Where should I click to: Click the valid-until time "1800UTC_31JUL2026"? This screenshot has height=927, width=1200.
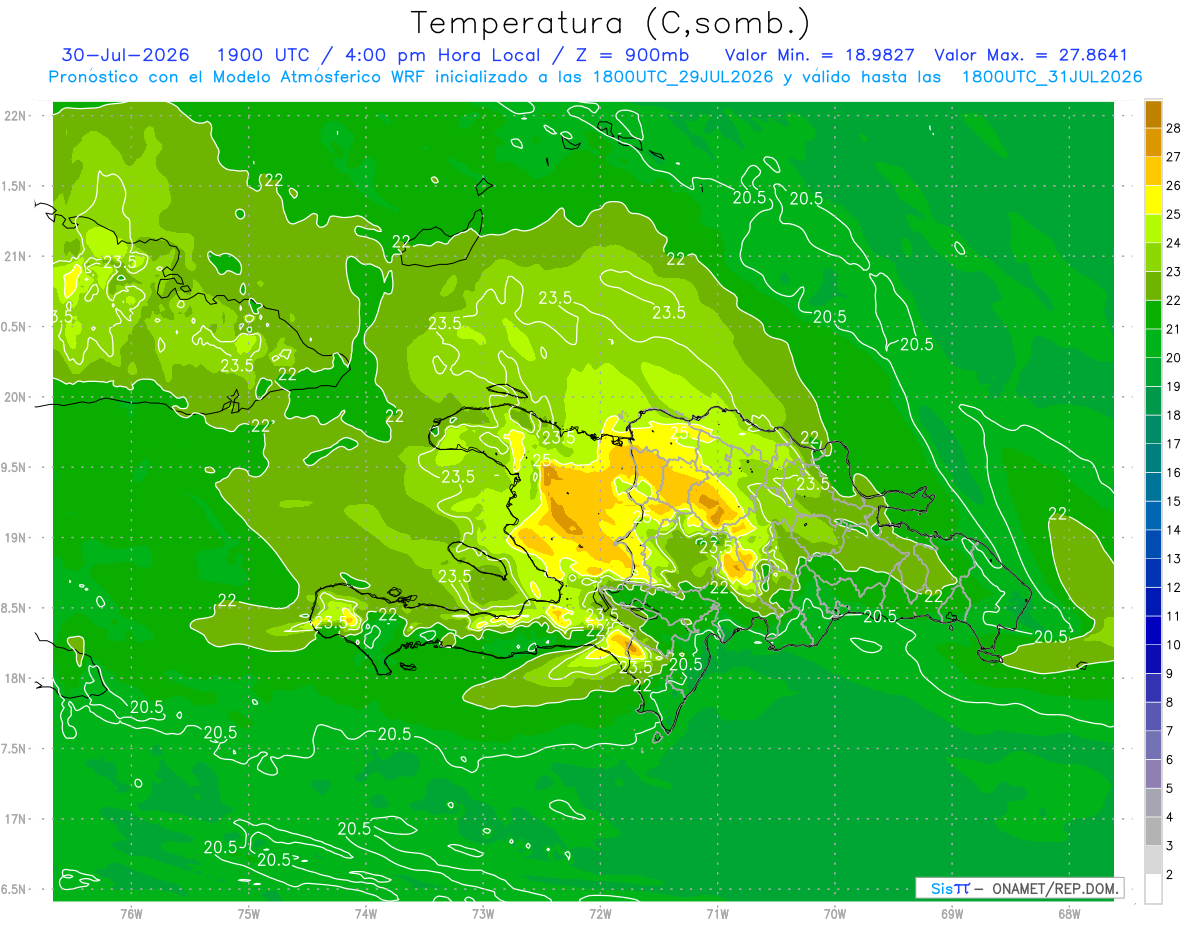tap(1051, 77)
